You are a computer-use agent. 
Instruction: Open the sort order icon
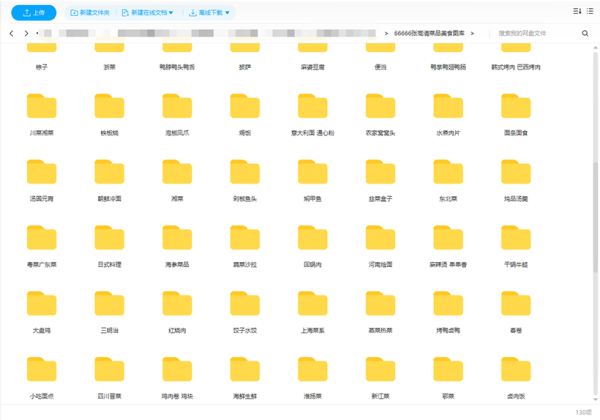pos(577,11)
